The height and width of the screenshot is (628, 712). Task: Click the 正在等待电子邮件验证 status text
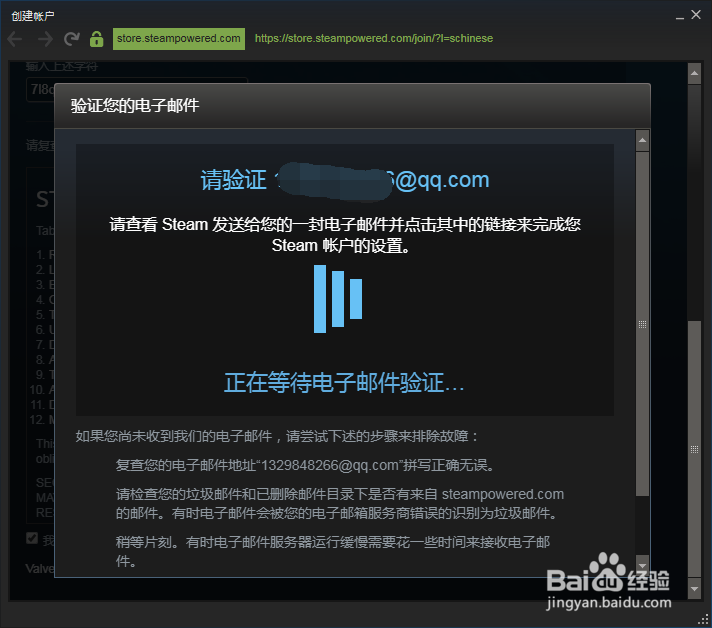tap(344, 382)
